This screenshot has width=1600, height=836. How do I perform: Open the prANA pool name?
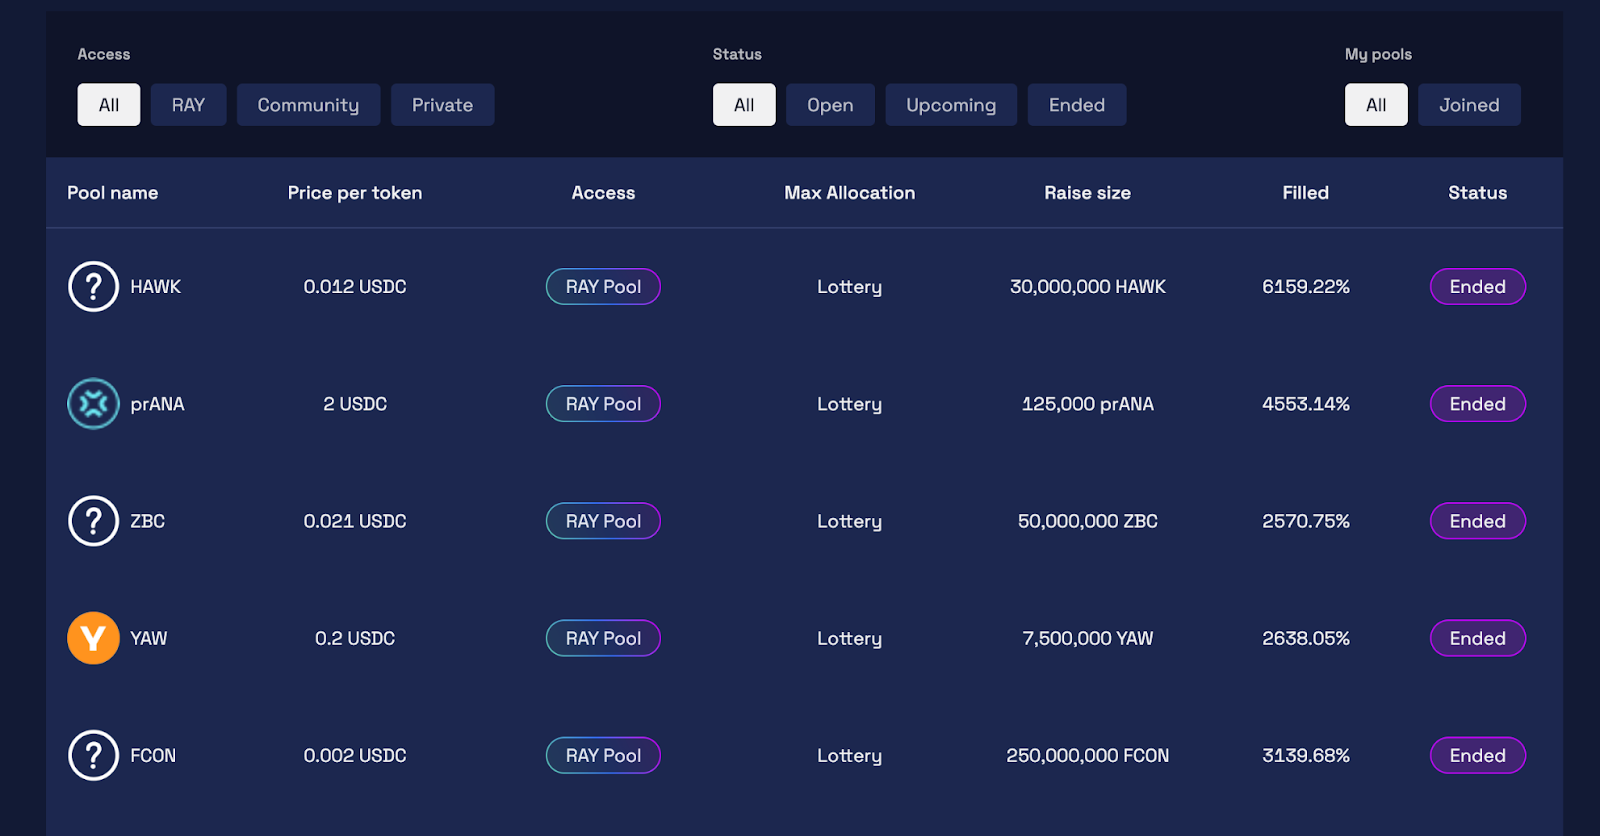point(157,404)
